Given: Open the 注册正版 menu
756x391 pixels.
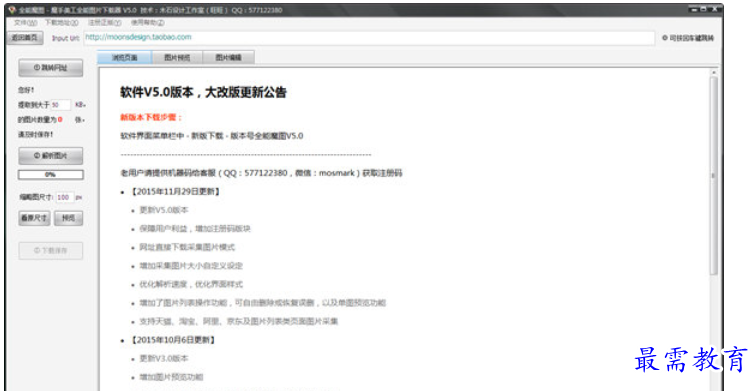Looking at the screenshot, I should [104, 23].
